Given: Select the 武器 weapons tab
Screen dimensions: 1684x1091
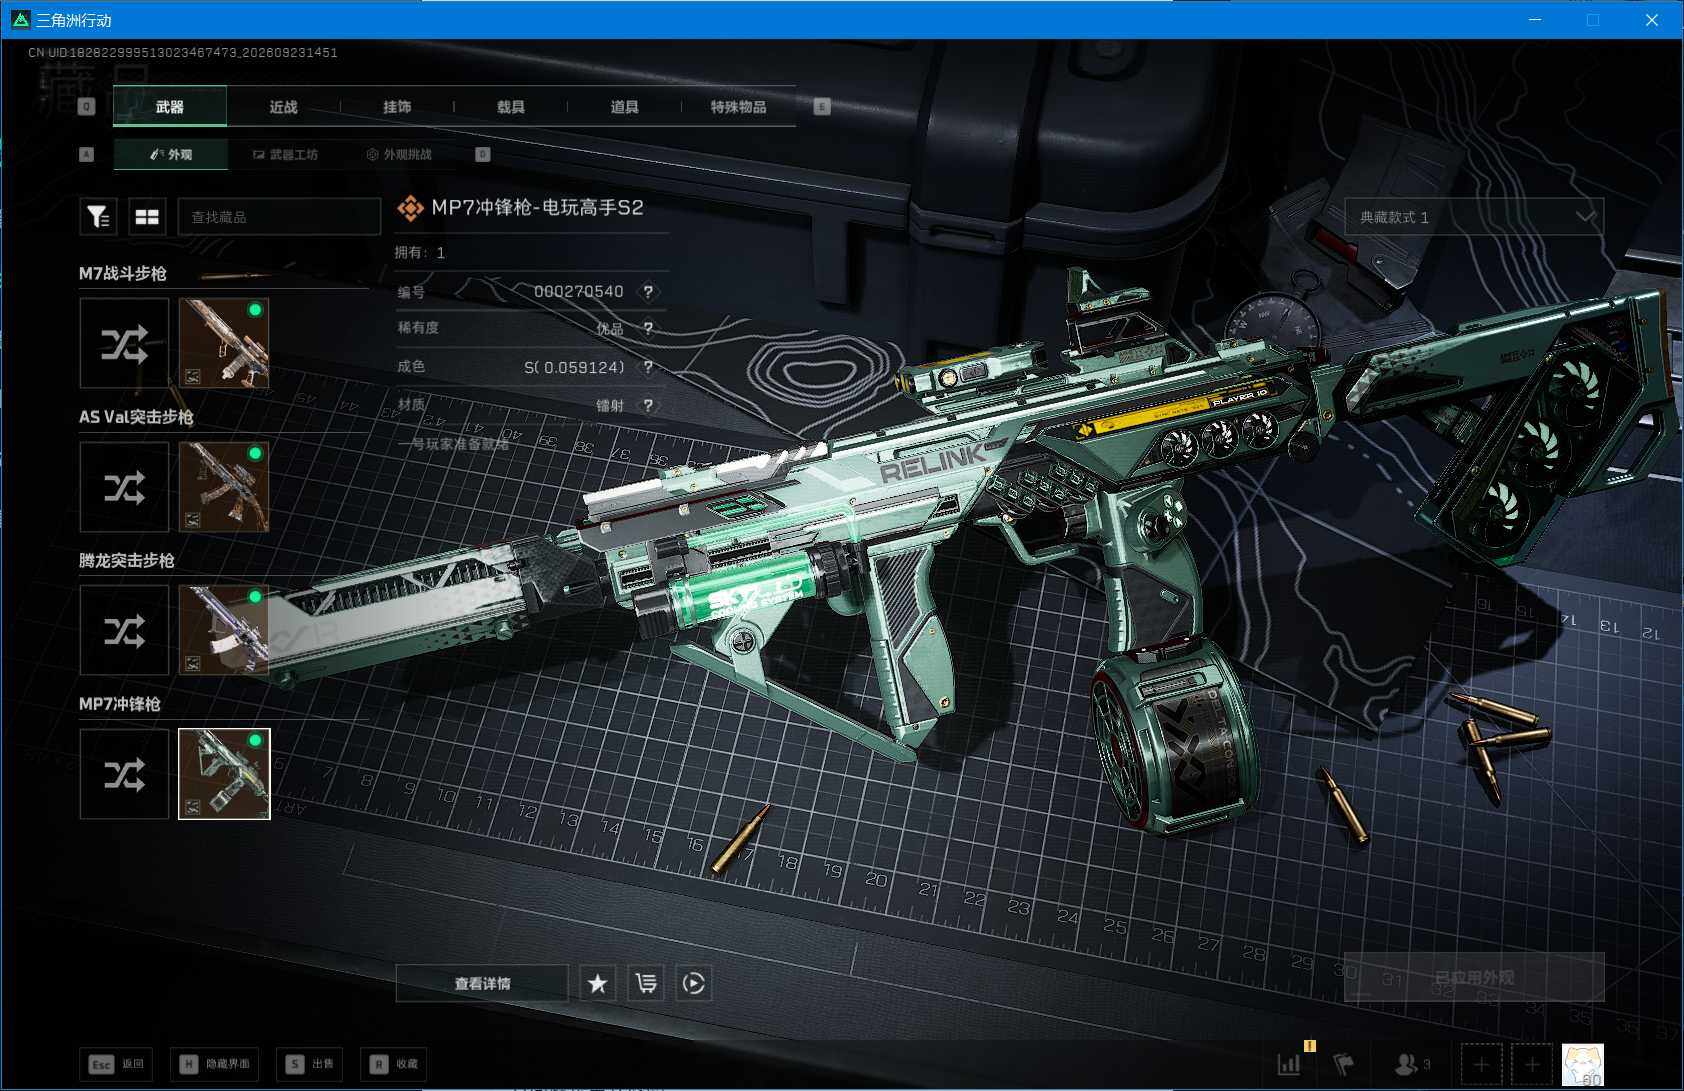Looking at the screenshot, I should point(170,106).
